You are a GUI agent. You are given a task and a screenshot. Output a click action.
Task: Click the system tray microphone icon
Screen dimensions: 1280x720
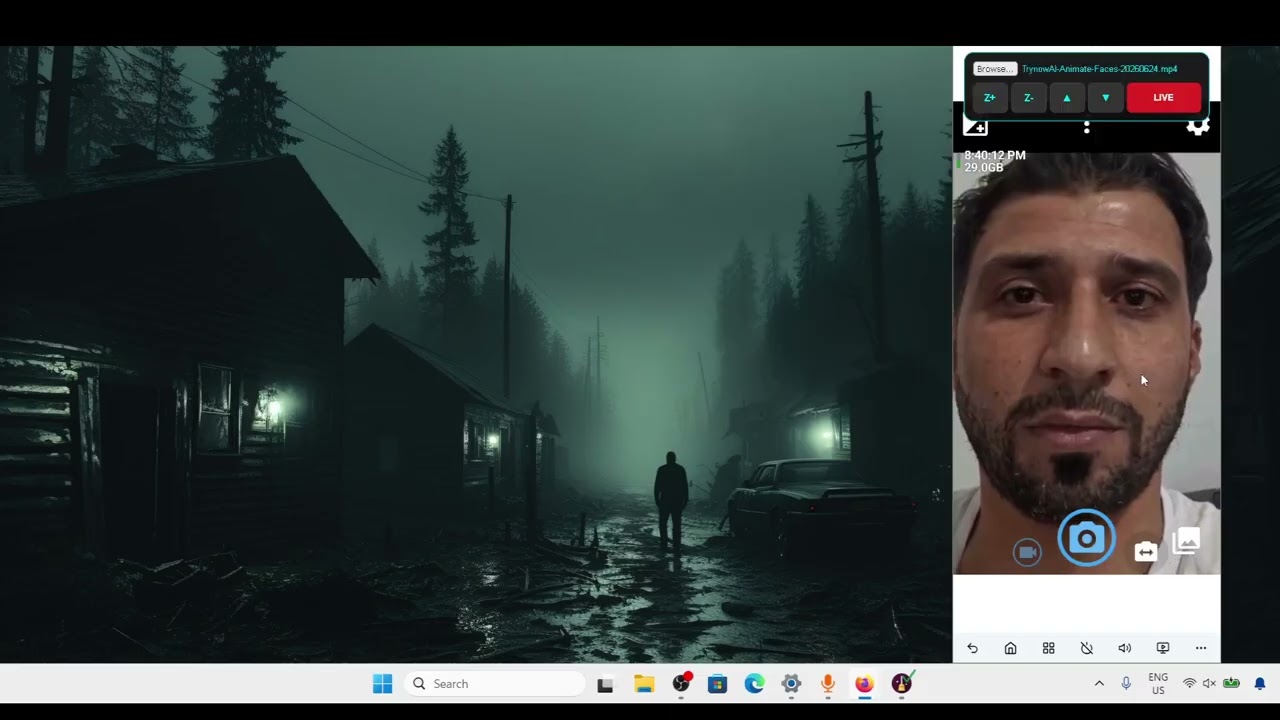coord(1126,684)
